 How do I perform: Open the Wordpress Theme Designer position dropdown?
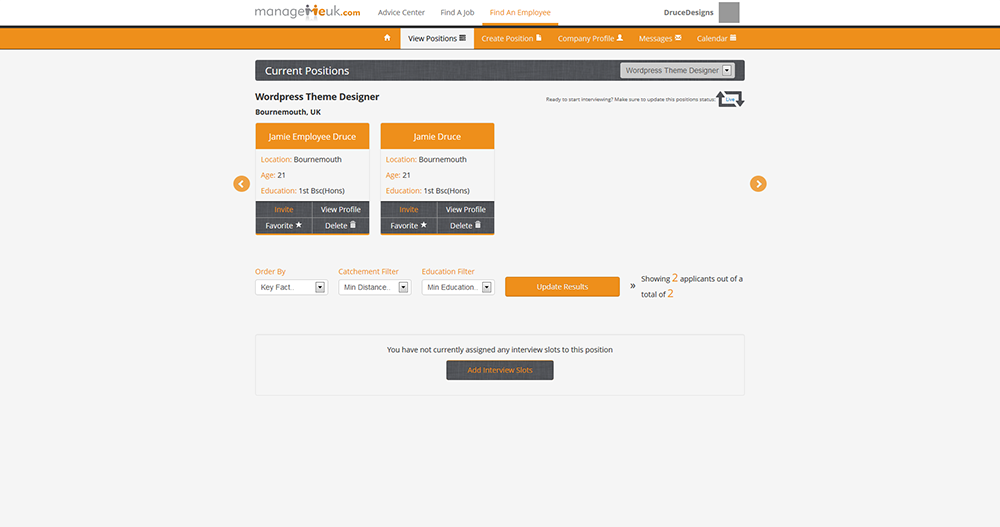677,71
